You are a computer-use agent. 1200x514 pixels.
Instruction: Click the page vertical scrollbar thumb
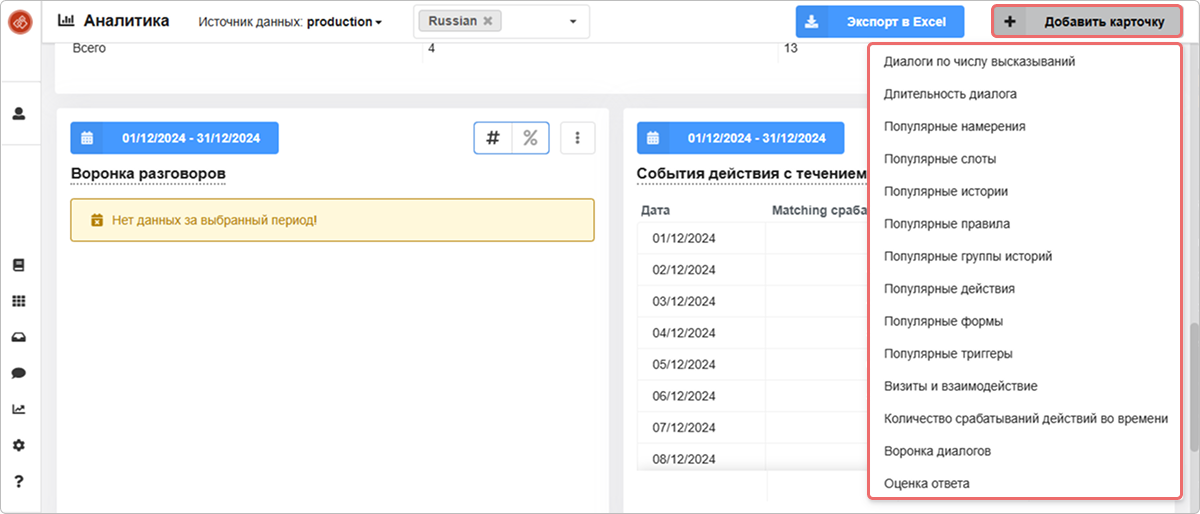coord(1192,387)
